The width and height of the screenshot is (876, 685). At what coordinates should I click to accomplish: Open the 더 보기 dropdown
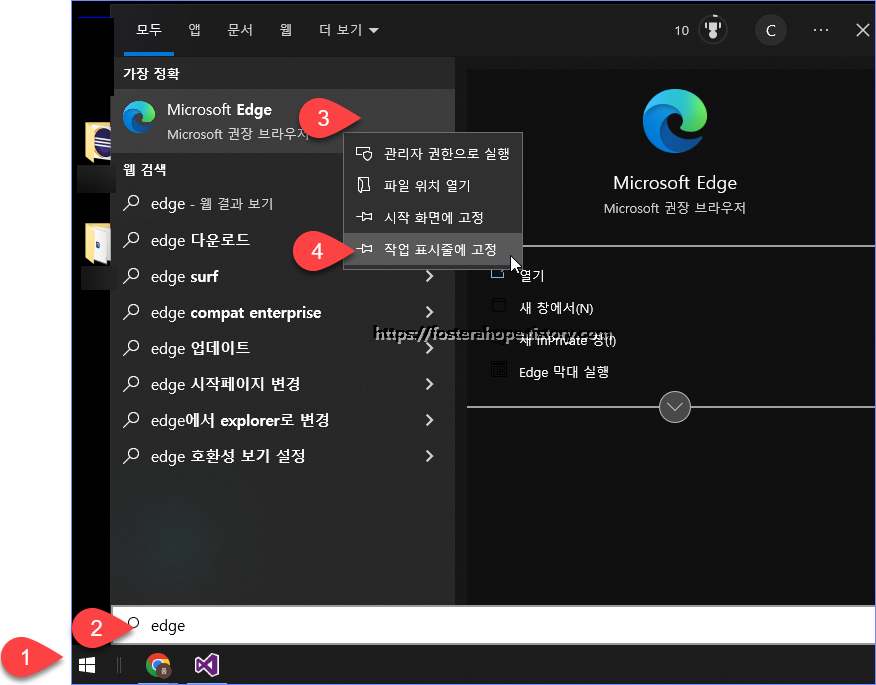[349, 30]
